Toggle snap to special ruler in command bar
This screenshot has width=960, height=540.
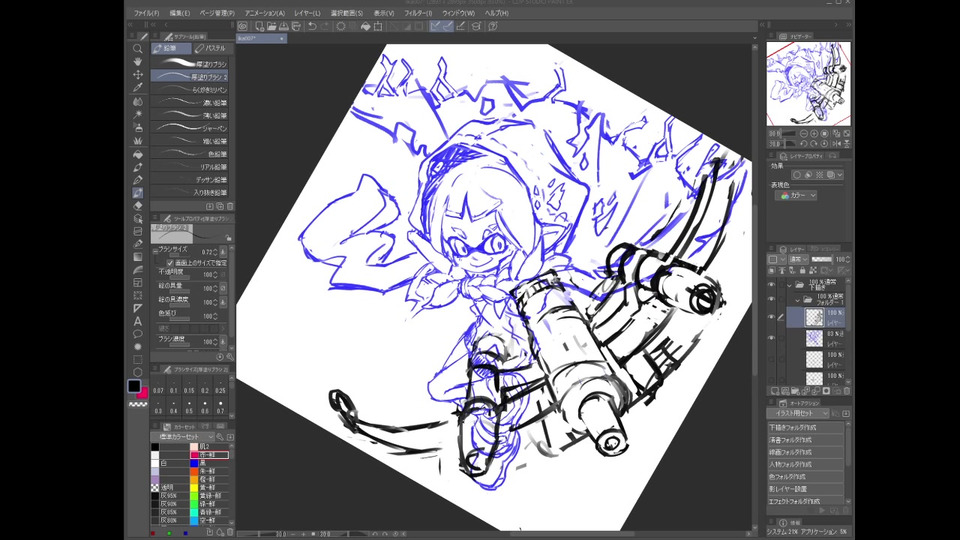point(448,26)
